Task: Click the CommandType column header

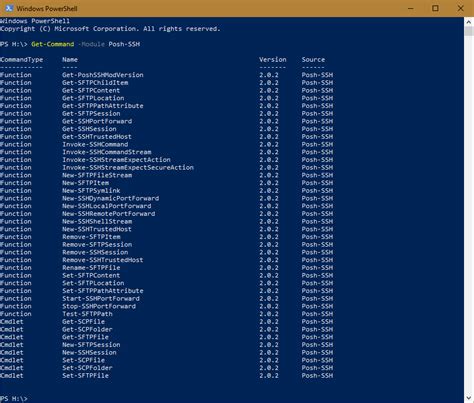Action: point(22,60)
